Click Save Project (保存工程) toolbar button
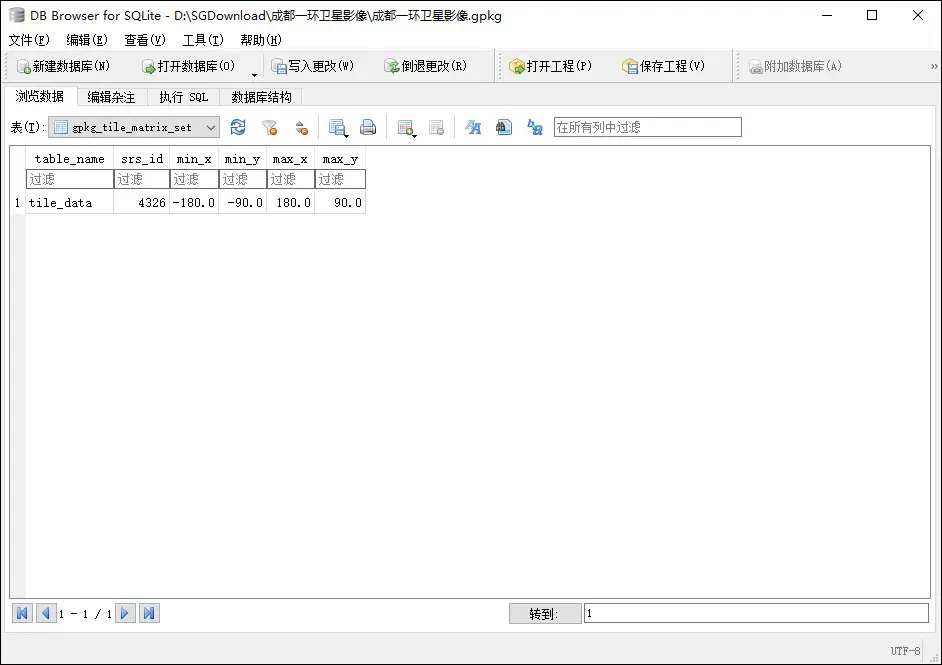Viewport: 942px width, 665px height. (x=663, y=66)
